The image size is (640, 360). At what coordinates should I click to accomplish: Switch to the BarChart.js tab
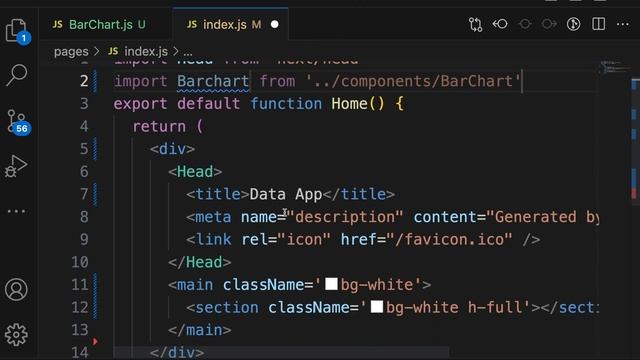(x=100, y=24)
